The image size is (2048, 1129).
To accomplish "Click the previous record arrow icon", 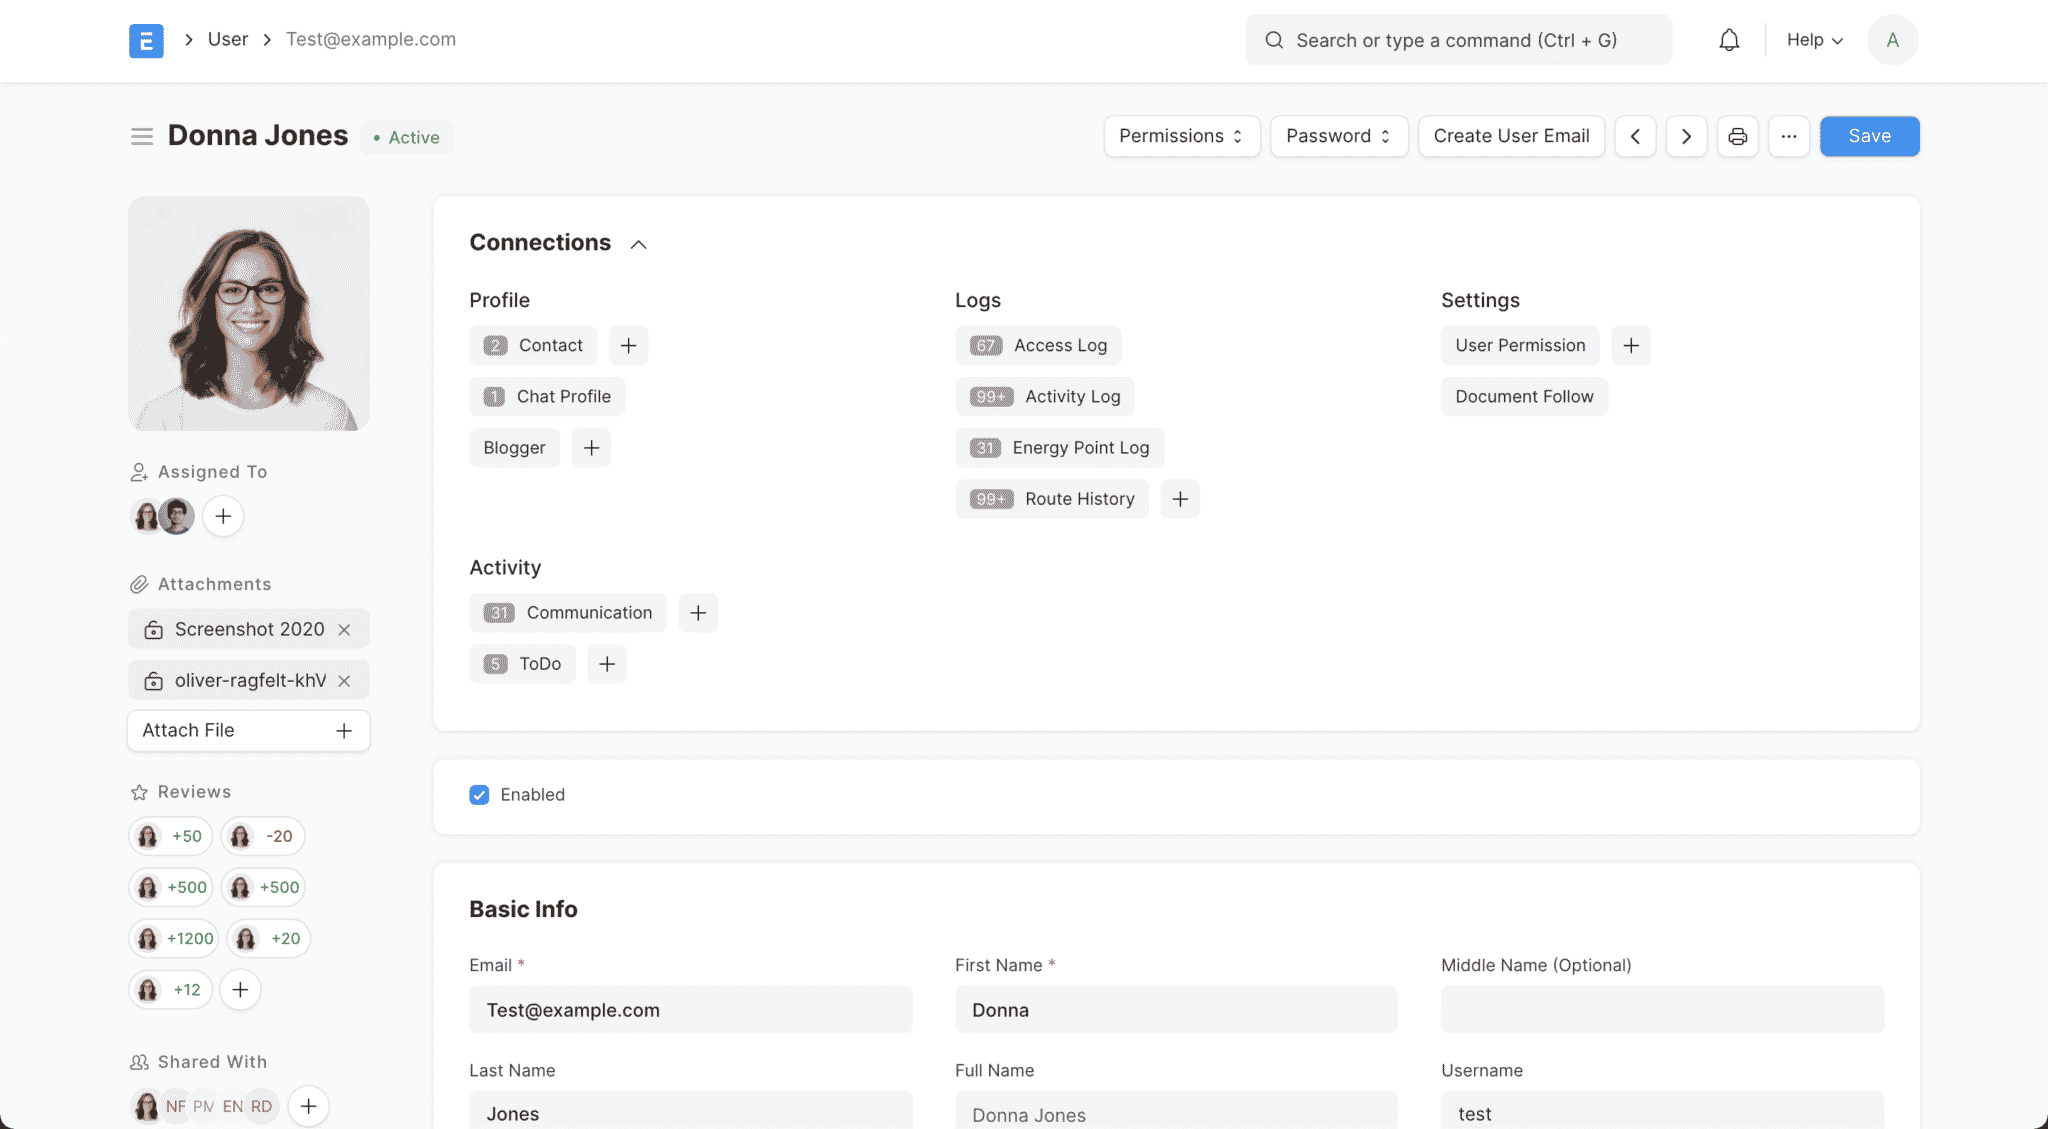I will point(1635,136).
